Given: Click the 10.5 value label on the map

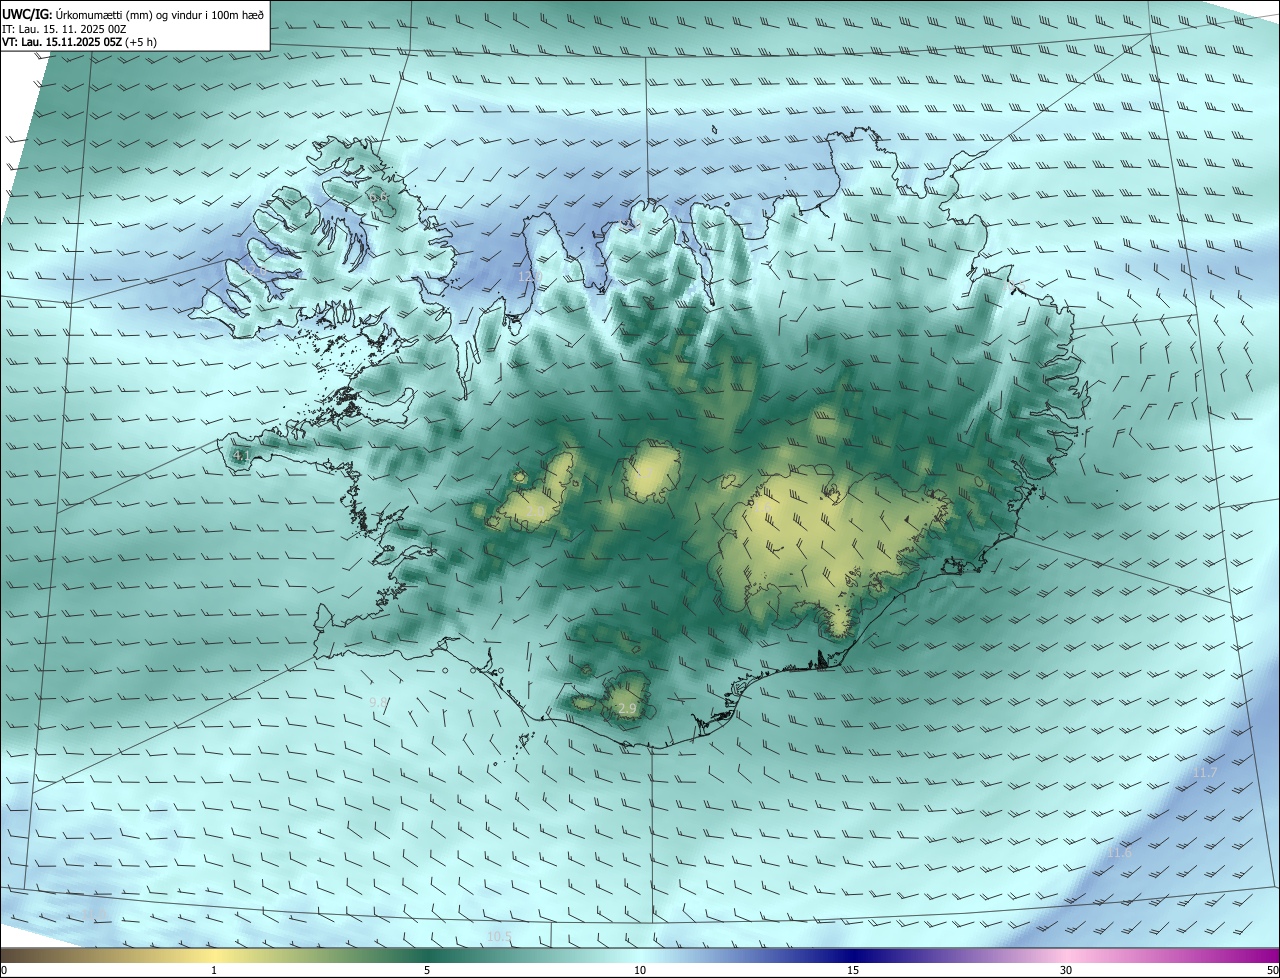Looking at the screenshot, I should tap(499, 937).
